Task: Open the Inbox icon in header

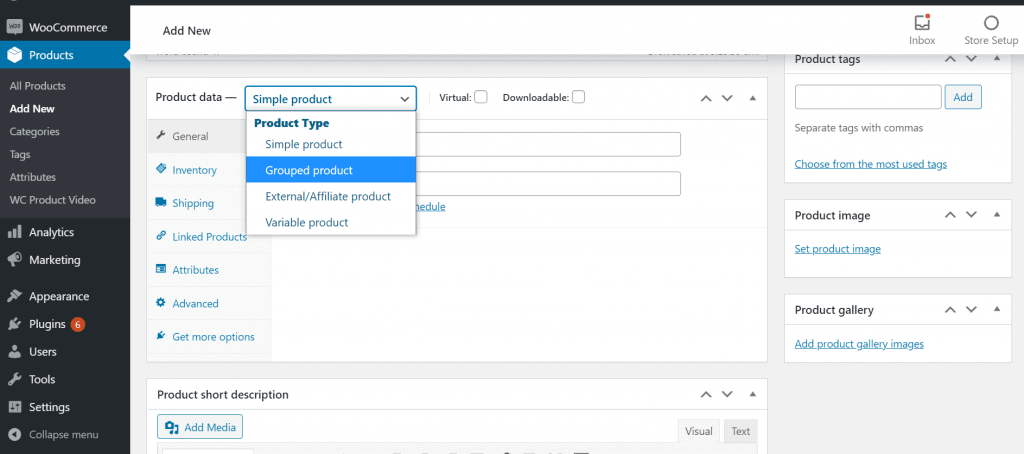Action: 921,23
